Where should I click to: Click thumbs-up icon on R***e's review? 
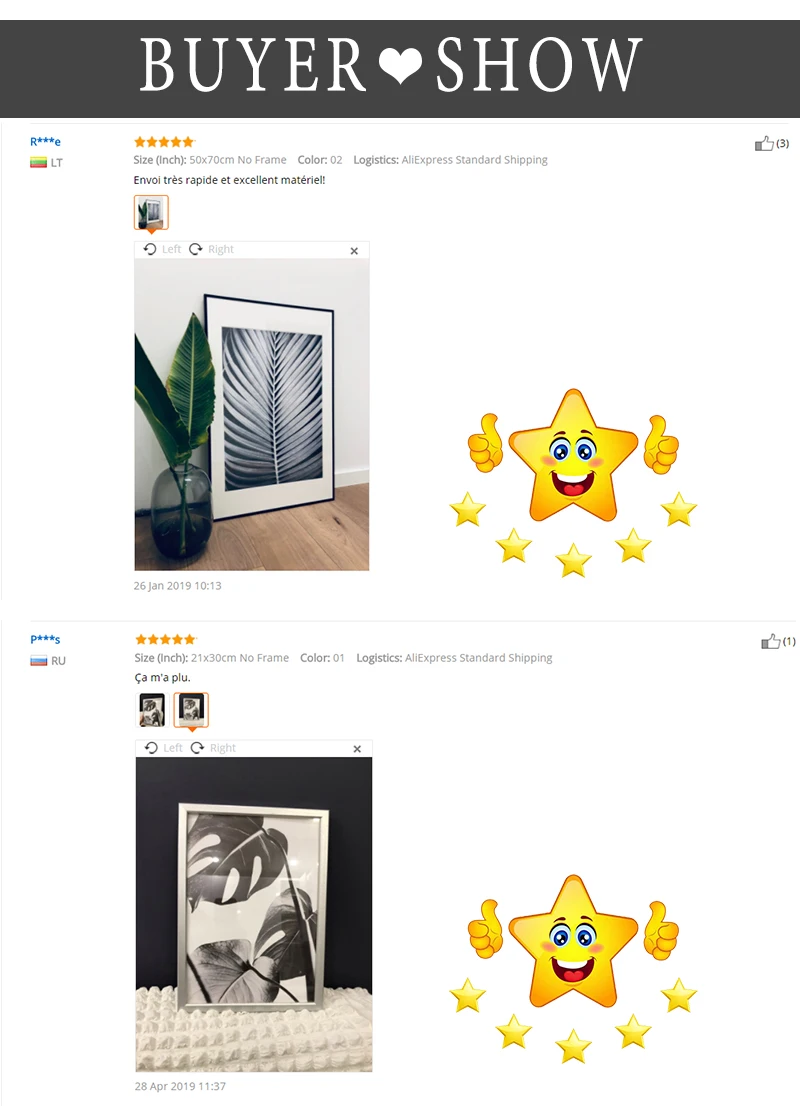click(764, 144)
